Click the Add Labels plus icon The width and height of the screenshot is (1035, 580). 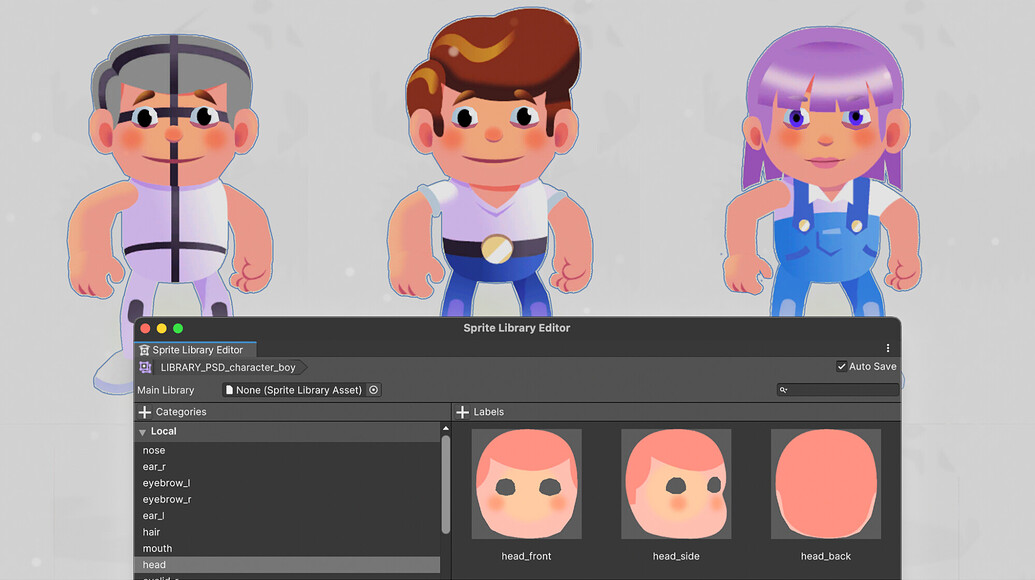pos(462,411)
